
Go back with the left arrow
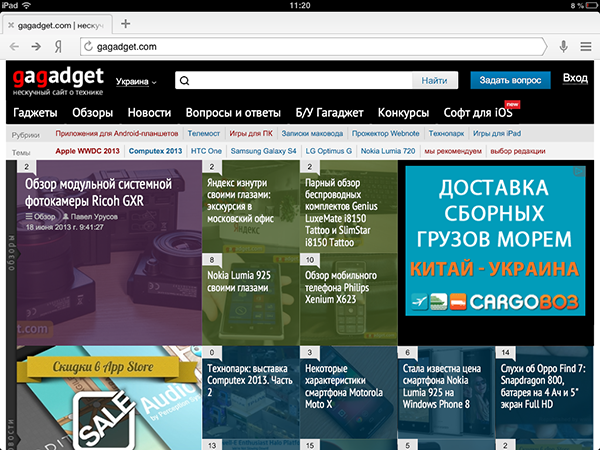(x=14, y=47)
